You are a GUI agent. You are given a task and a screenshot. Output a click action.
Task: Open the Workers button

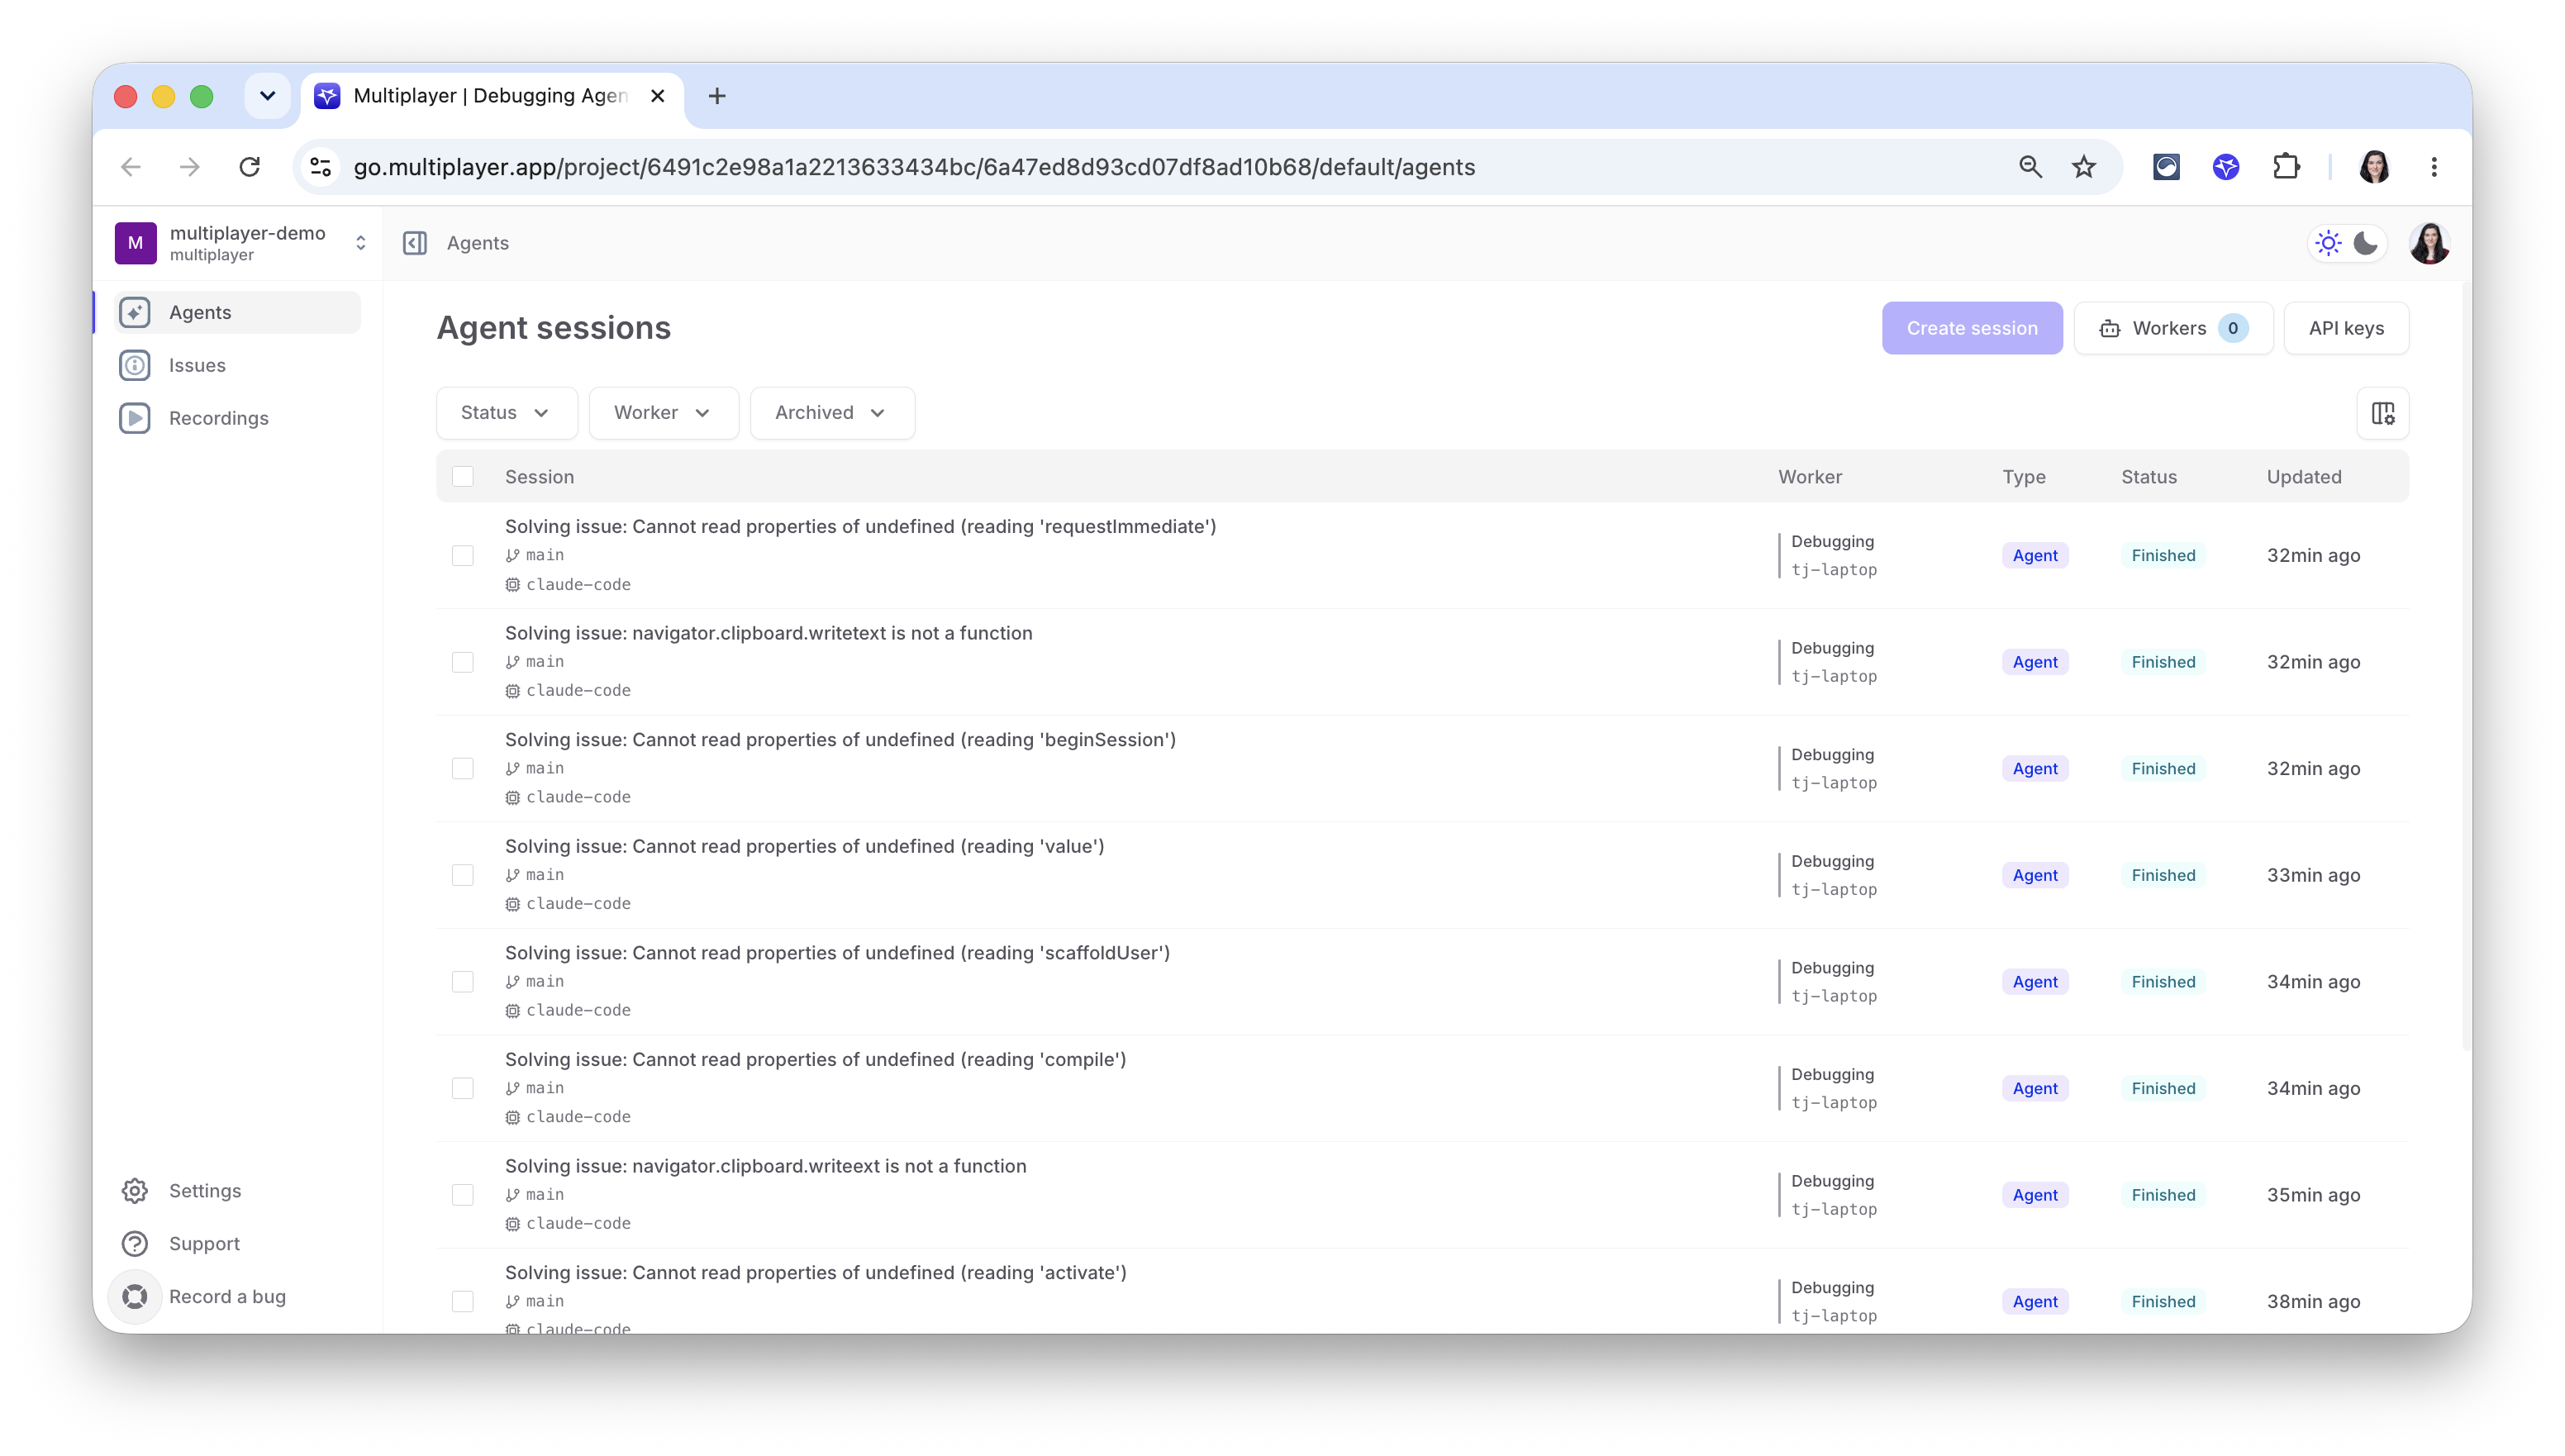[x=2174, y=328]
